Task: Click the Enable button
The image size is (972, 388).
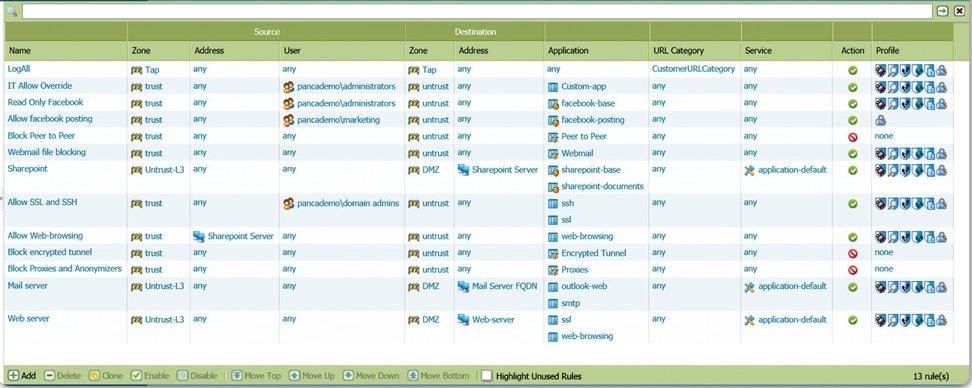Action: pyautogui.click(x=151, y=376)
